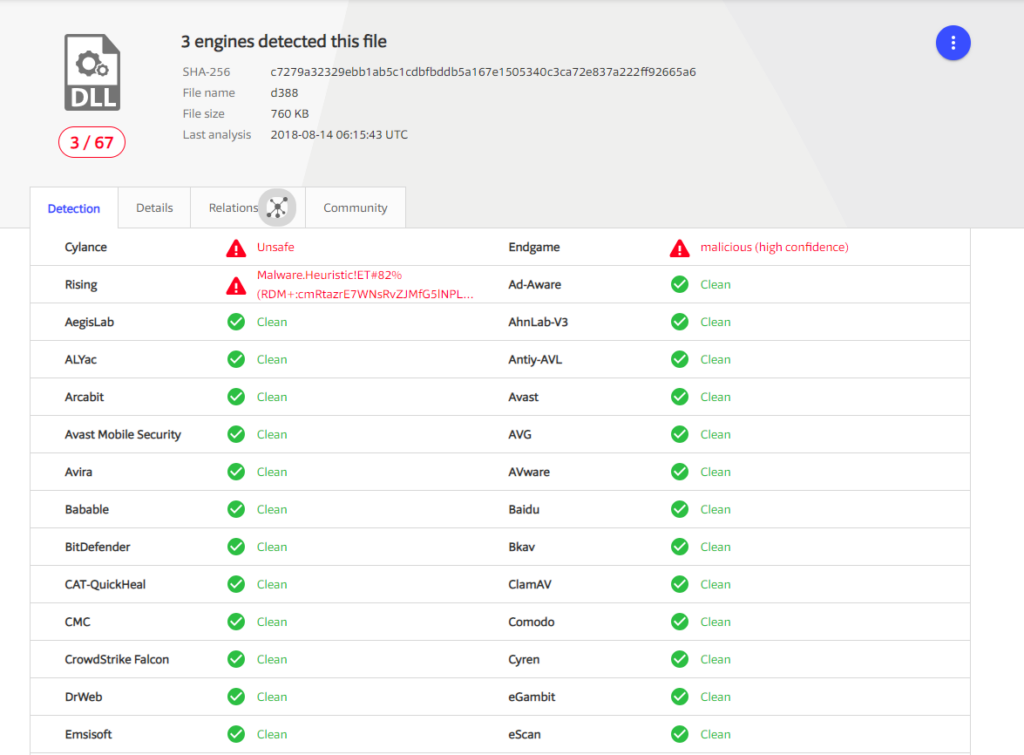Screen dimensions: 1024x755
Task: Switch to the Detection tab
Action: click(74, 208)
